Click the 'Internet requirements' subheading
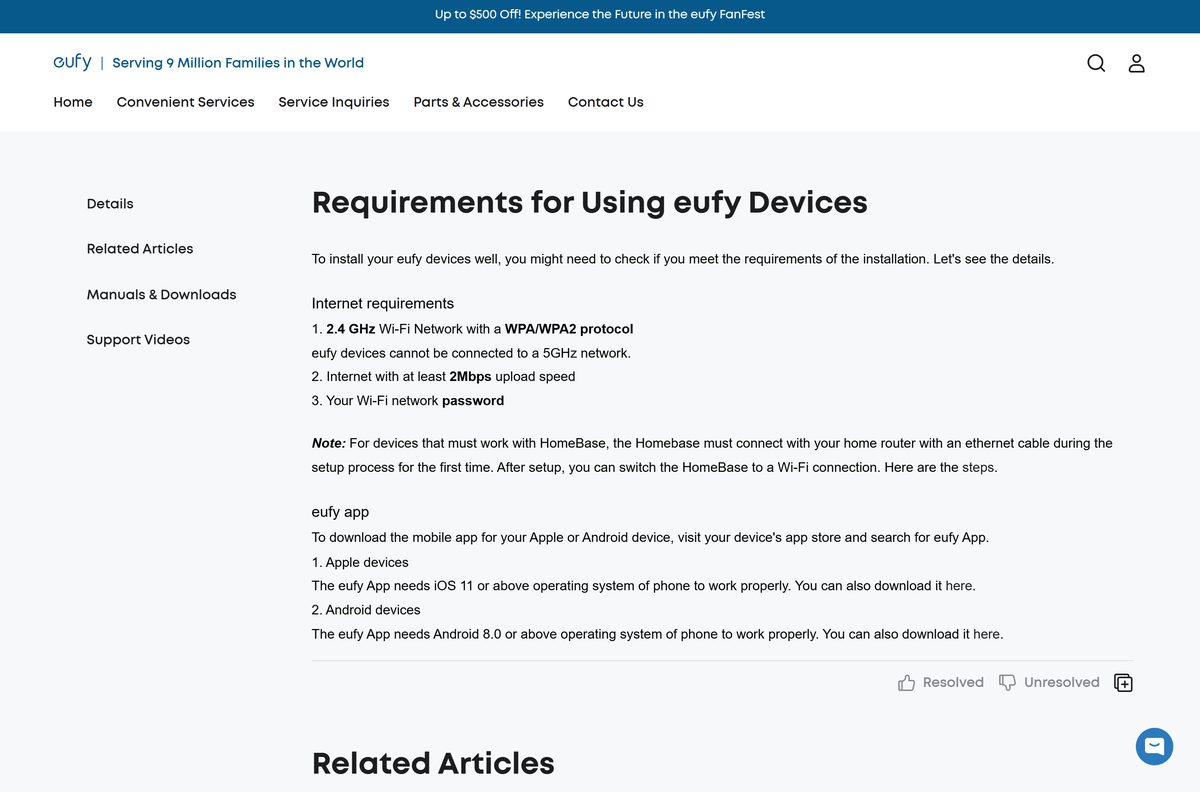This screenshot has height=792, width=1200. [x=383, y=303]
